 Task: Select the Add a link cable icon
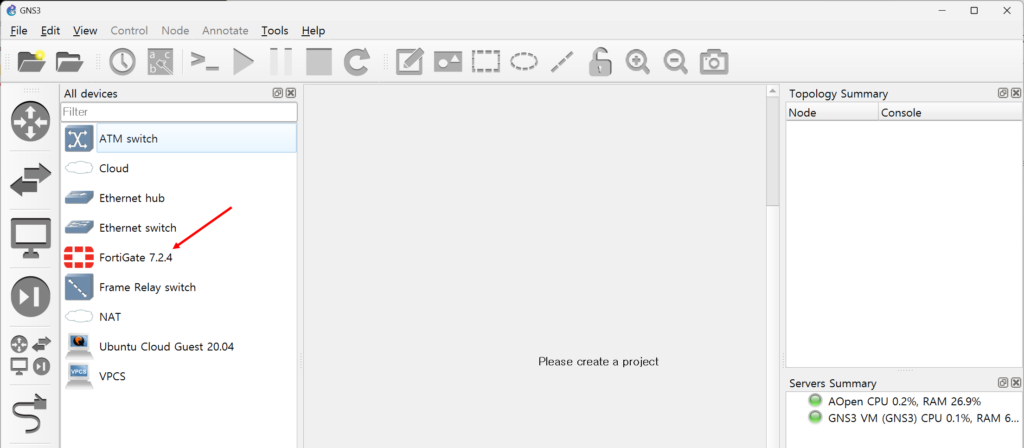click(31, 413)
